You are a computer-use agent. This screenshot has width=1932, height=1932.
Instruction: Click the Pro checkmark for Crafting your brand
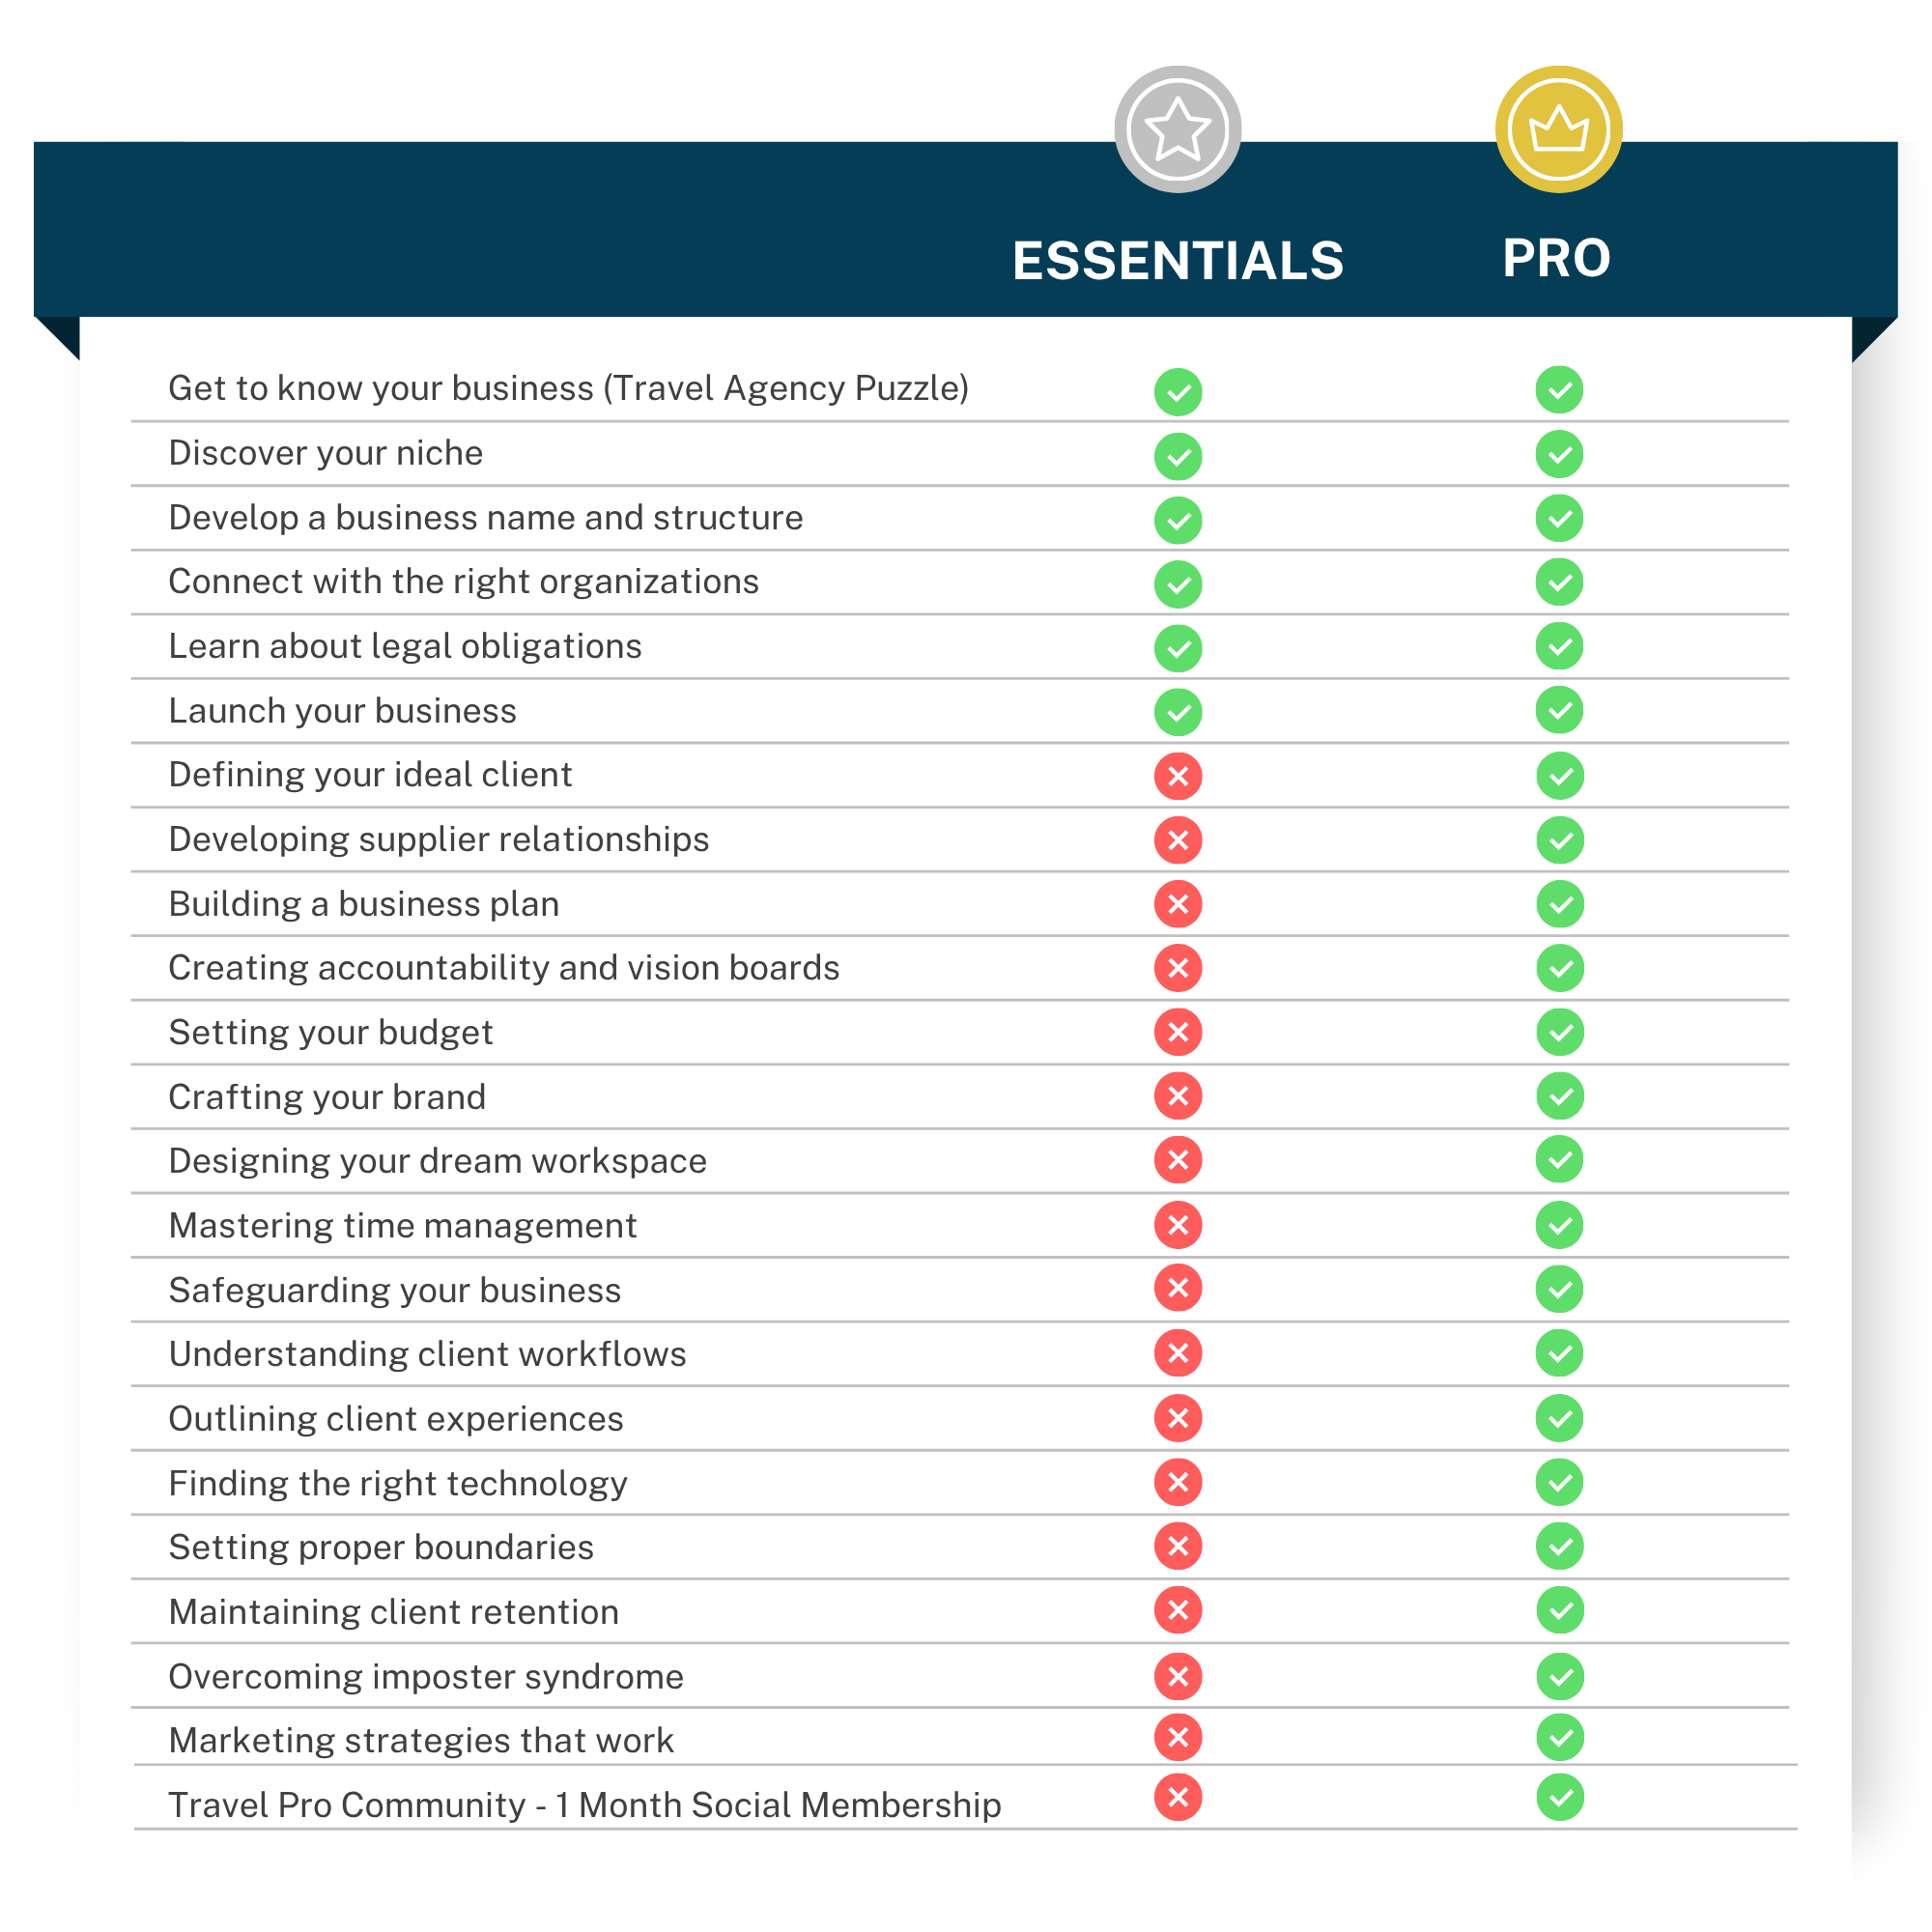coord(1559,1097)
